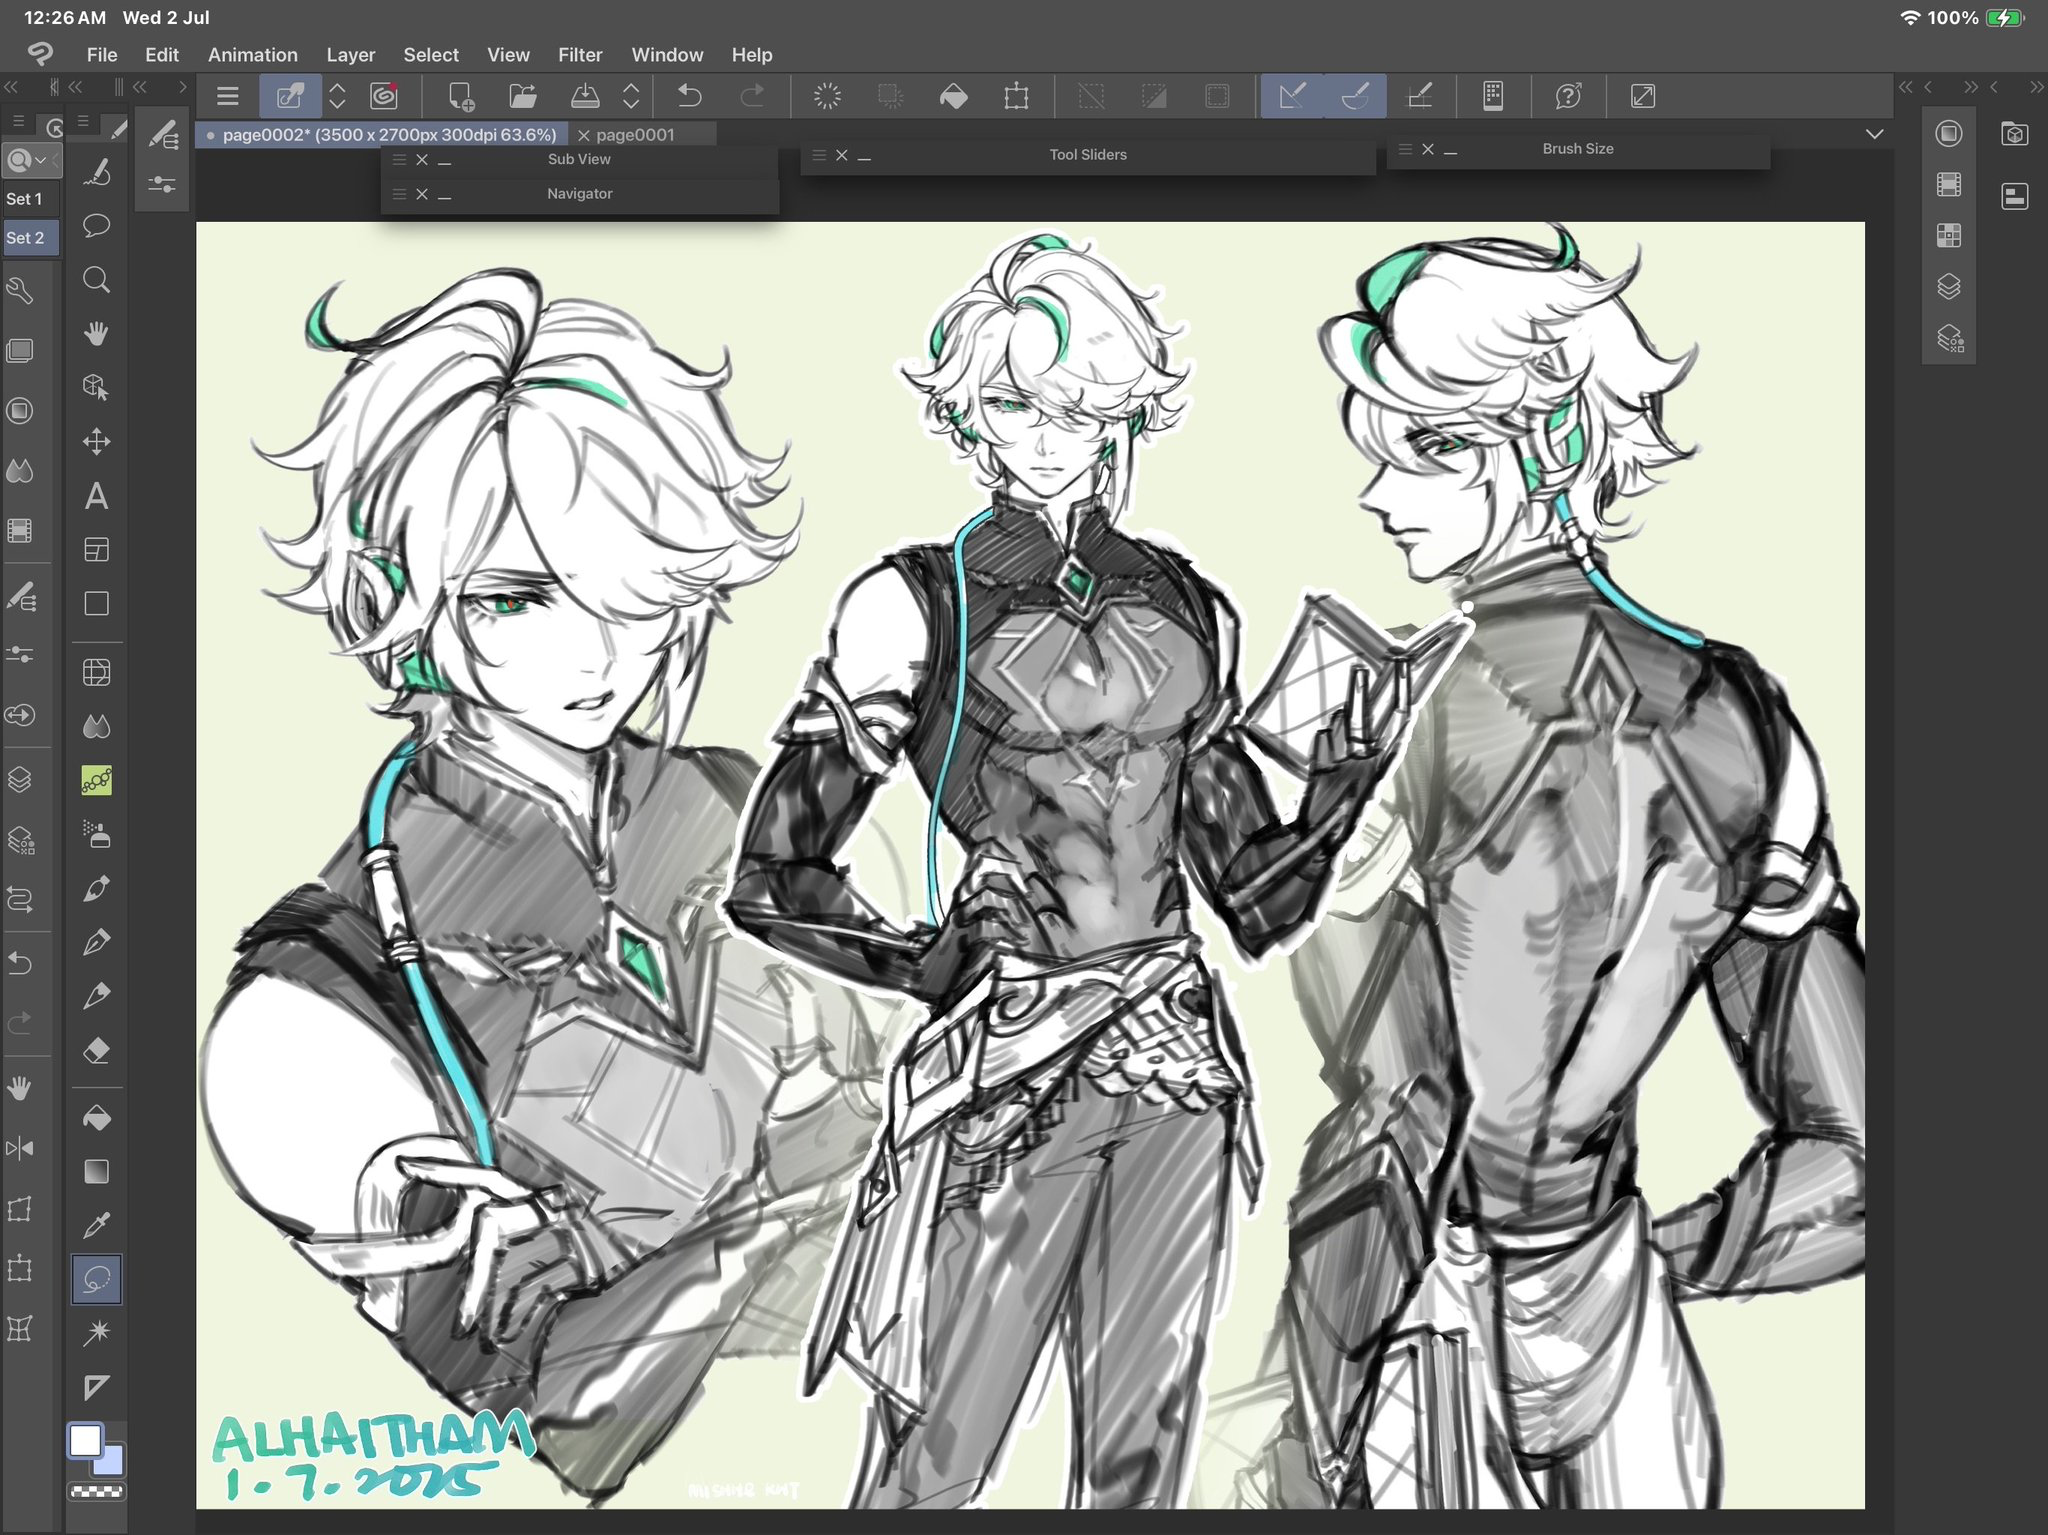Click the Navigator panel title
The image size is (2048, 1535).
coord(580,194)
